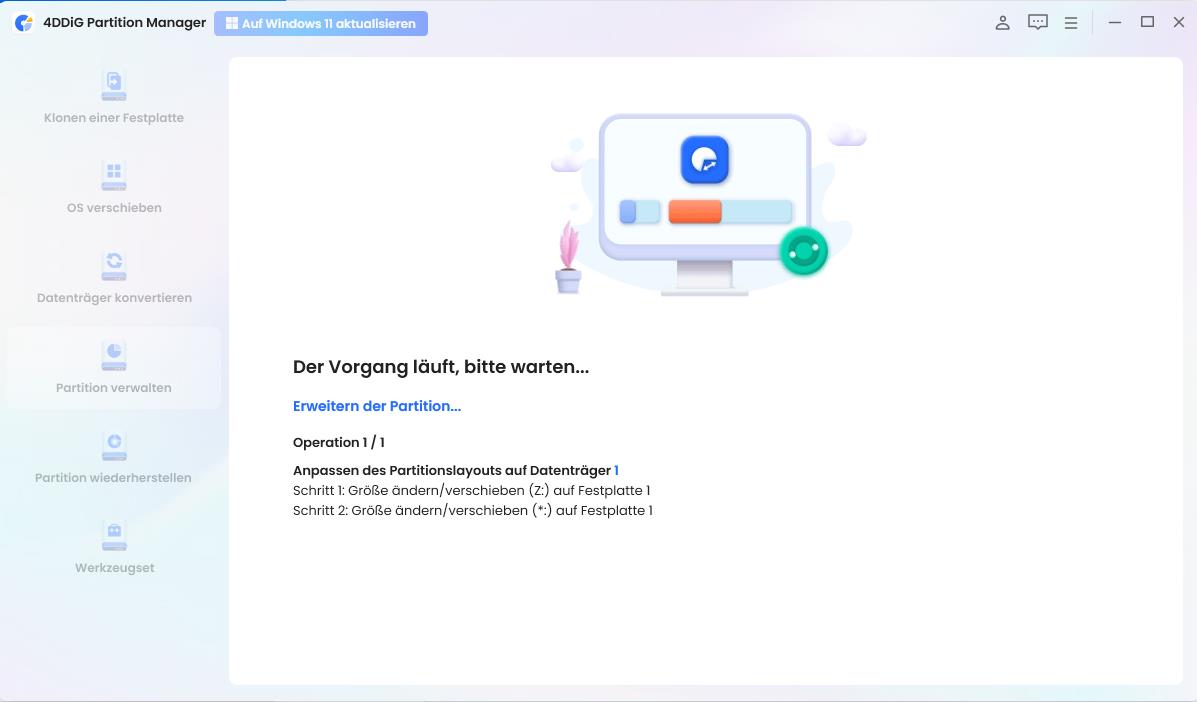The height and width of the screenshot is (702, 1197).
Task: Open the Partition verwalten section
Action: point(113,367)
